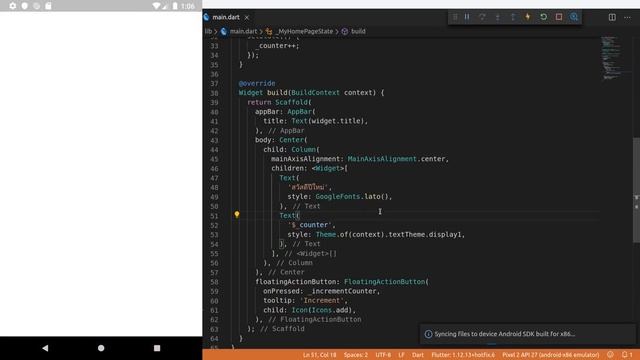Click the debug Step Over icon
This screenshot has height=360, width=640.
tap(482, 17)
